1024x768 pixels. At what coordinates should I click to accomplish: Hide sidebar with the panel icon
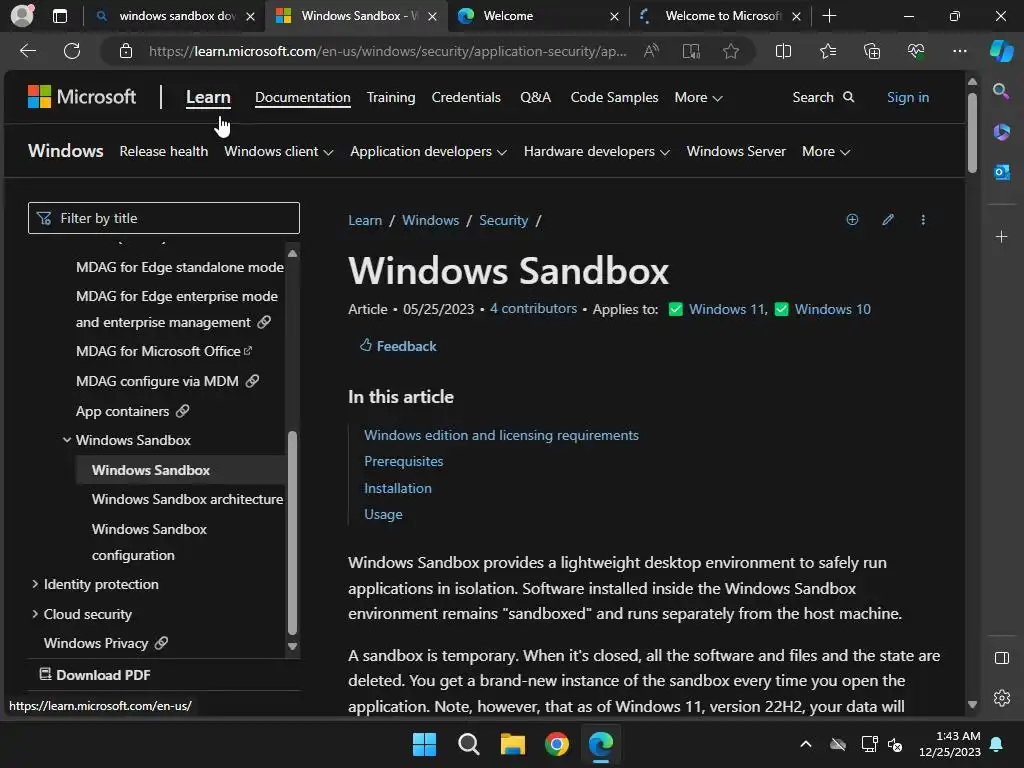click(x=1001, y=658)
